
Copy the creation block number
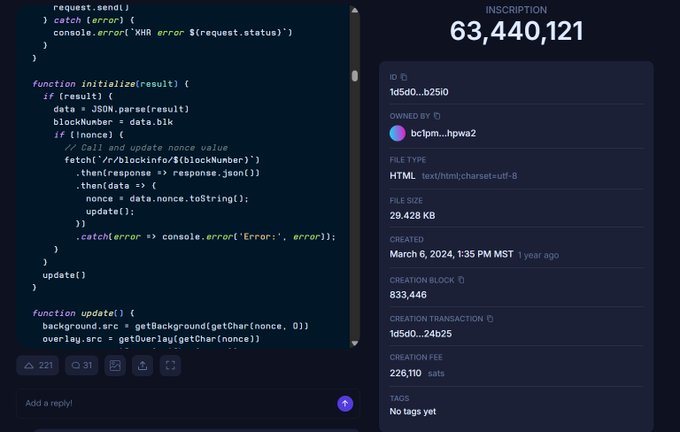[461, 280]
